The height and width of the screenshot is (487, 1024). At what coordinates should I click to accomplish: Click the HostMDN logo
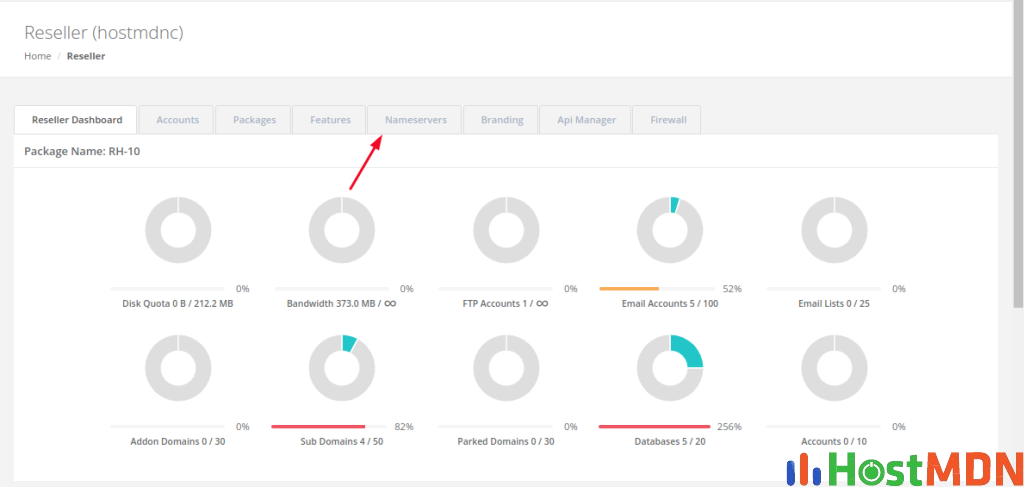pyautogui.click(x=903, y=467)
